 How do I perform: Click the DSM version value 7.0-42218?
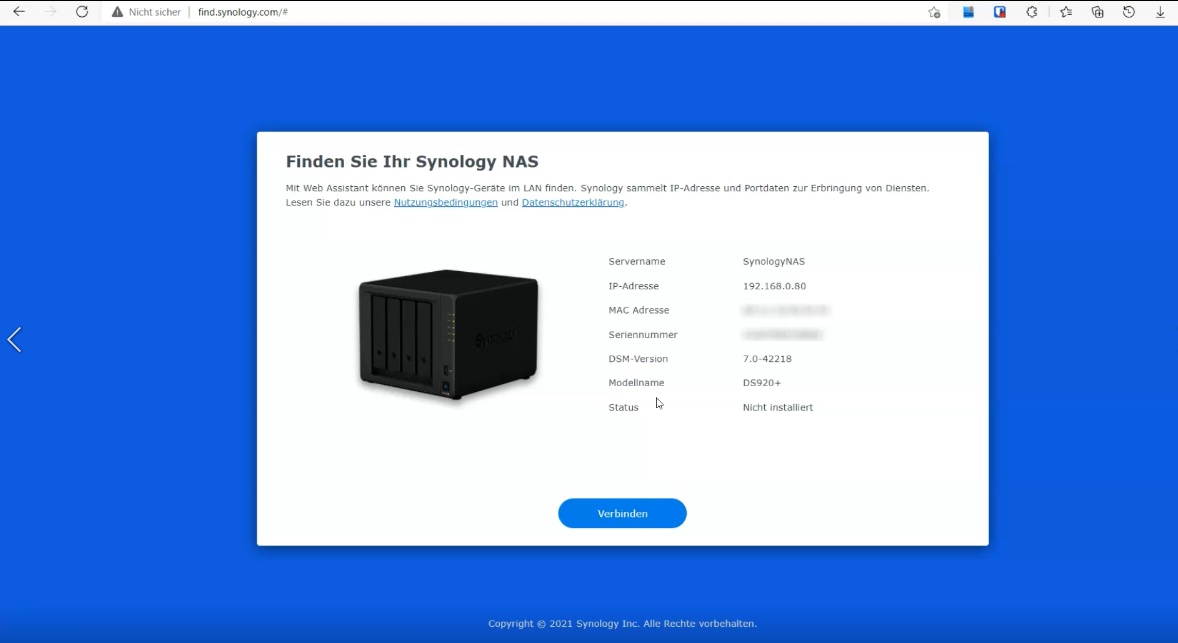coord(767,359)
